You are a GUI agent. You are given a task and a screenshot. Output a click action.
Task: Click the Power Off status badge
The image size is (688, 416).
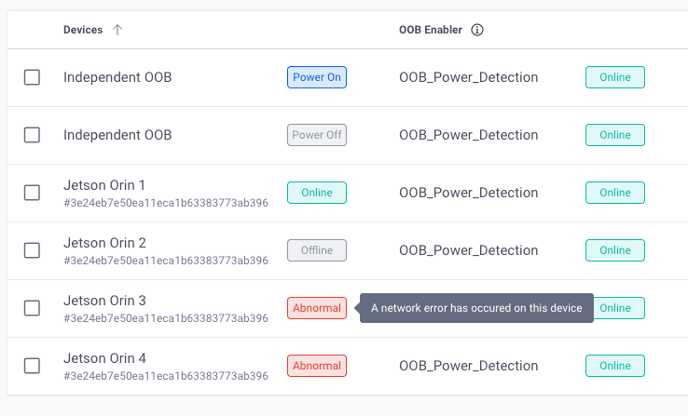click(316, 135)
